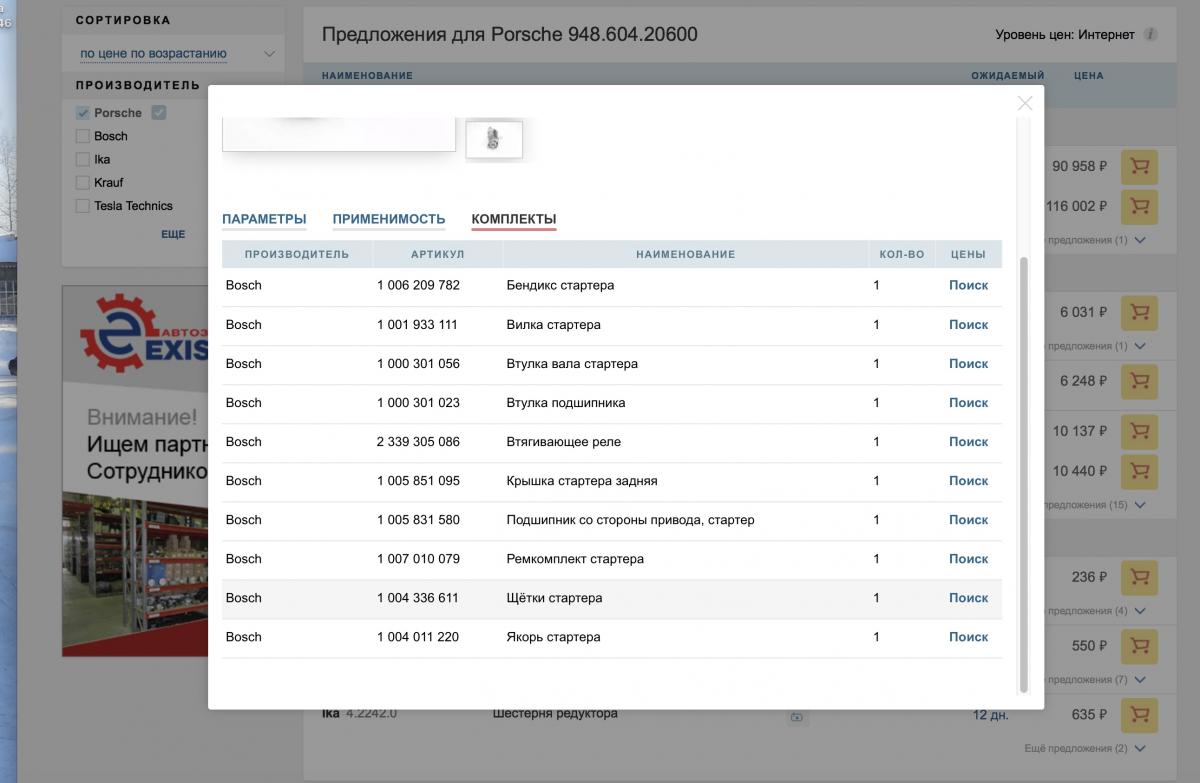Viewport: 1200px width, 783px height.
Task: Open the sort order dropdown
Action: point(177,54)
